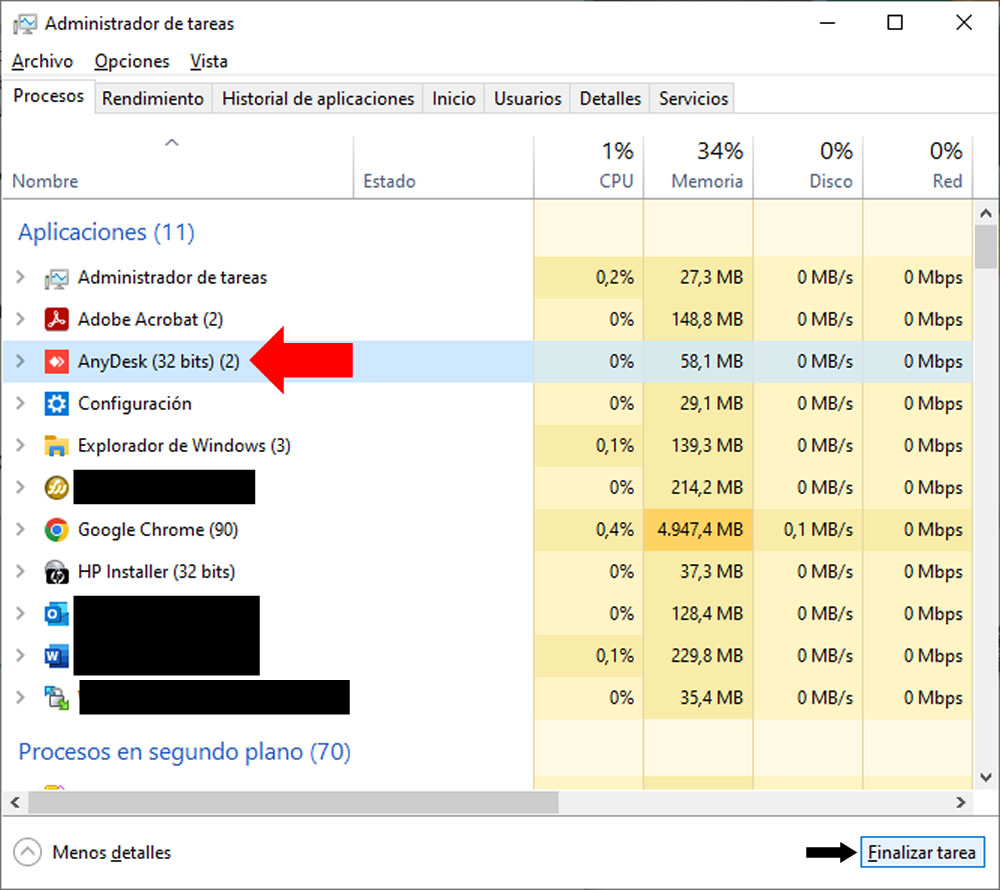Open the Opciones menu

pos(132,61)
